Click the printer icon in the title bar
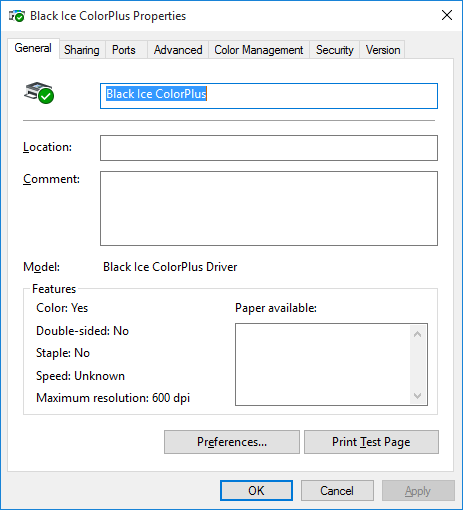 (x=17, y=16)
